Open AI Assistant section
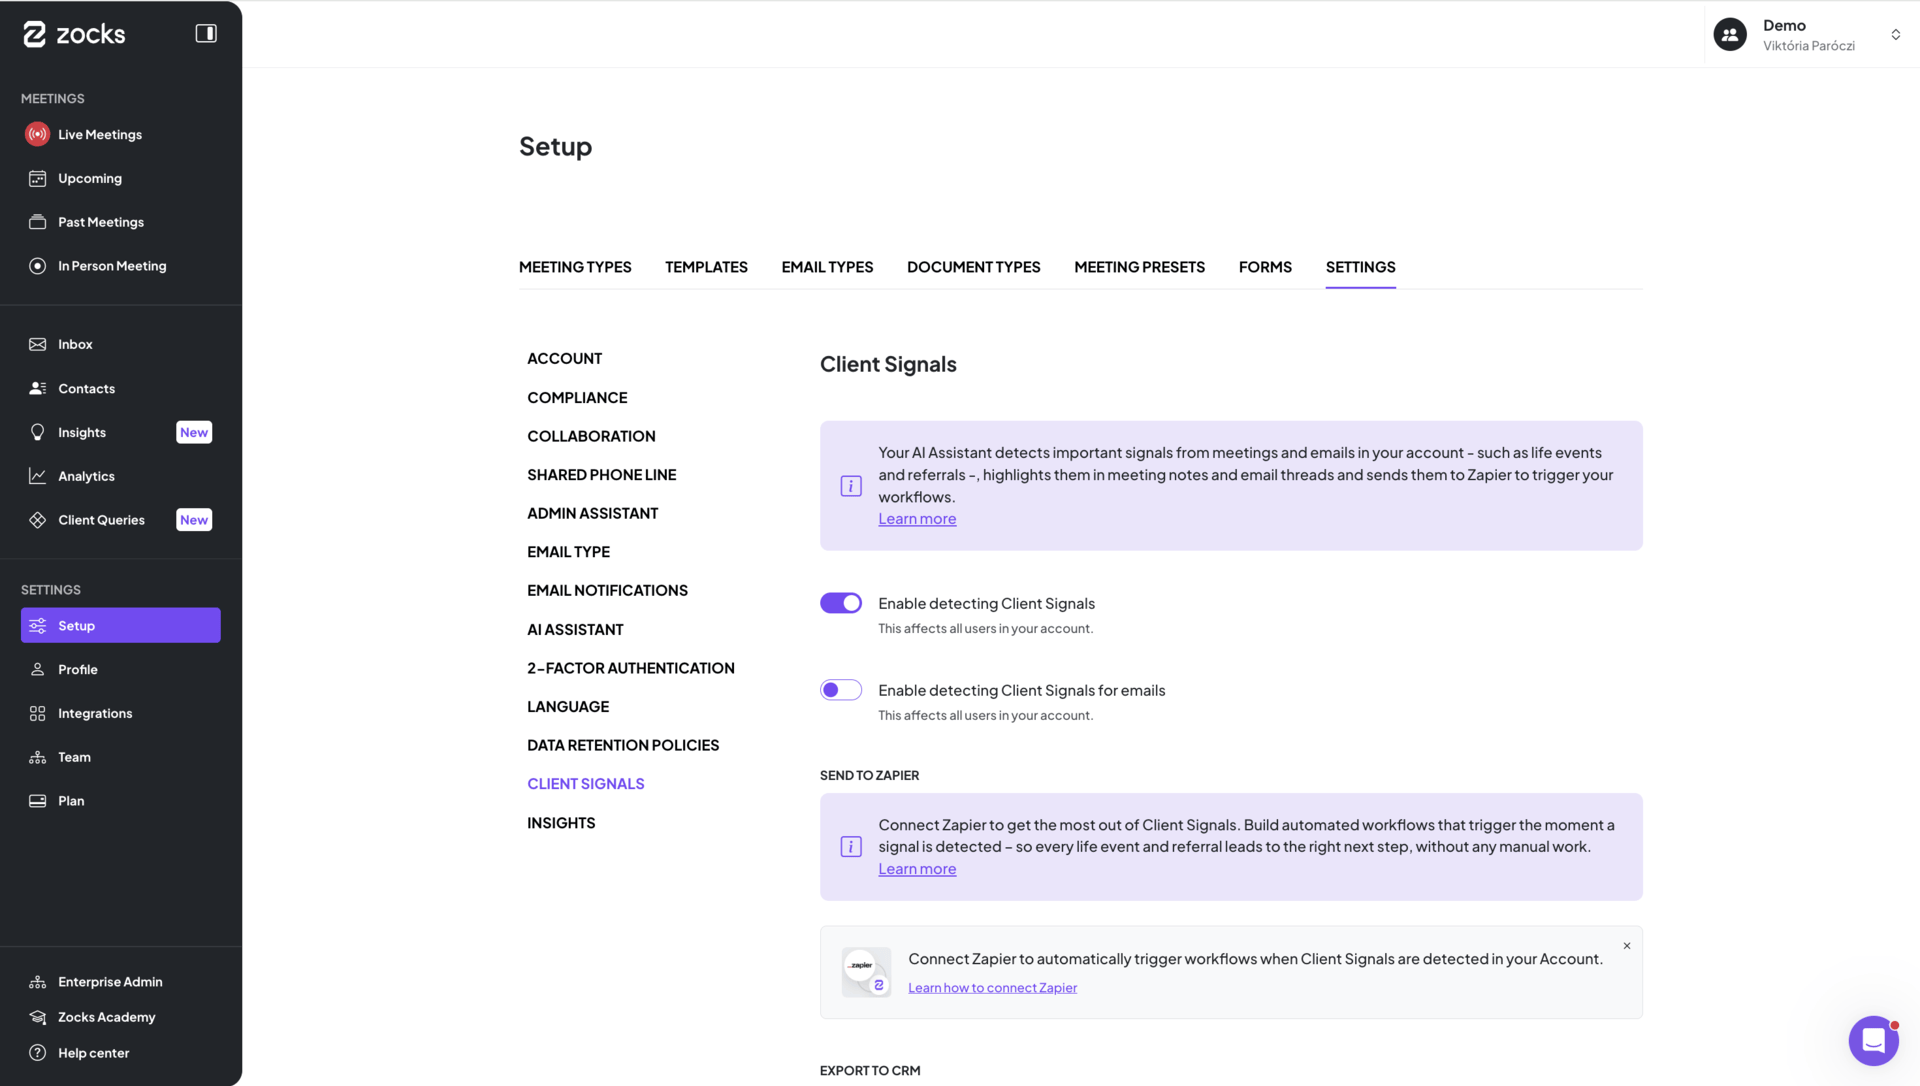 click(575, 630)
